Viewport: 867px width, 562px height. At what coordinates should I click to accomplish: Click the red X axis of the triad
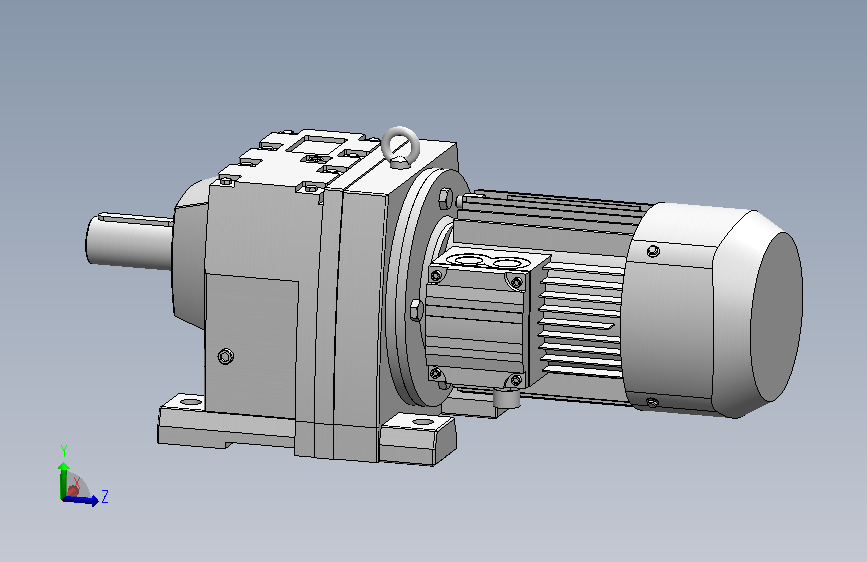click(x=72, y=490)
